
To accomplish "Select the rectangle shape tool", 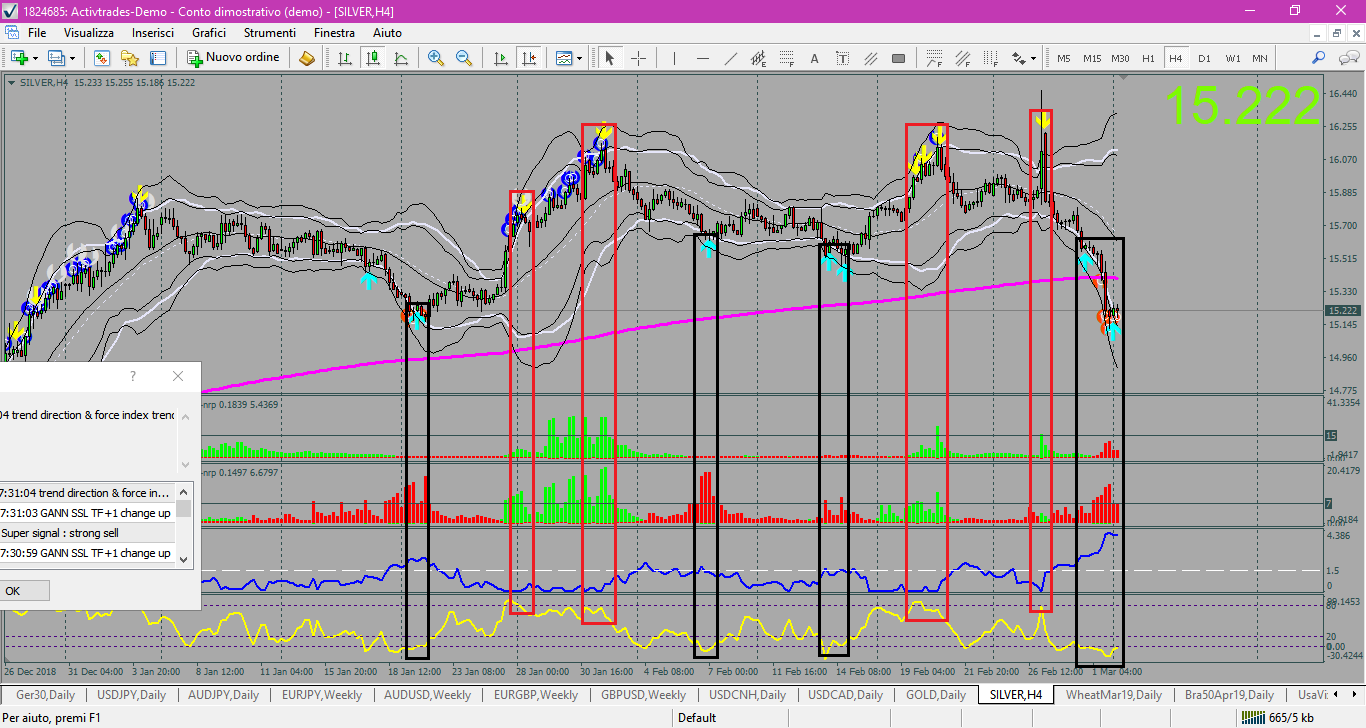I will (898, 58).
